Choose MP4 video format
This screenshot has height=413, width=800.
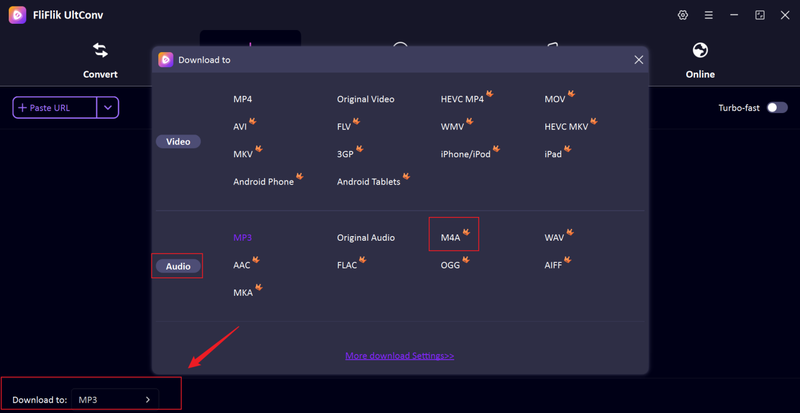pos(242,99)
